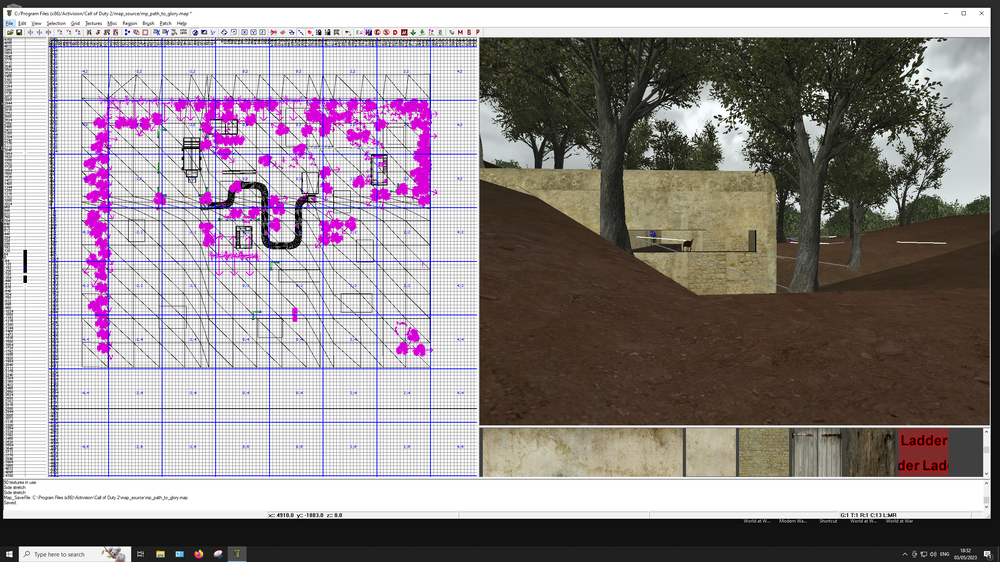Viewport: 1000px width, 562px height.
Task: Select the red Ladder texture thumbnail
Action: 922,452
